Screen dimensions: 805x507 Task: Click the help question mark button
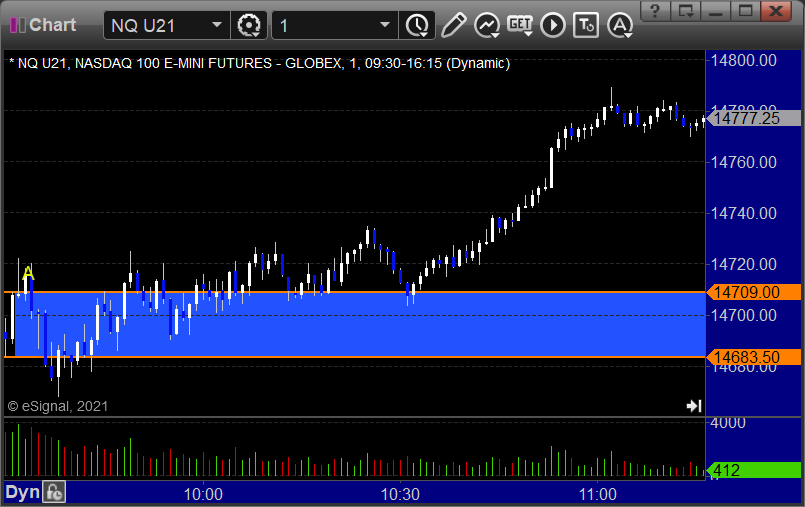tap(655, 10)
